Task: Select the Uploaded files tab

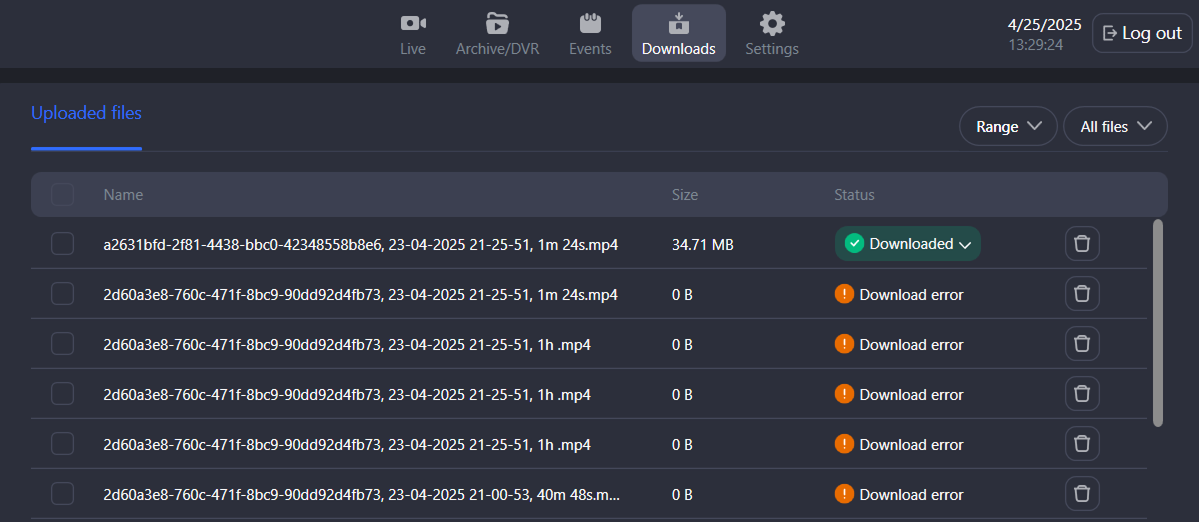Action: click(86, 114)
